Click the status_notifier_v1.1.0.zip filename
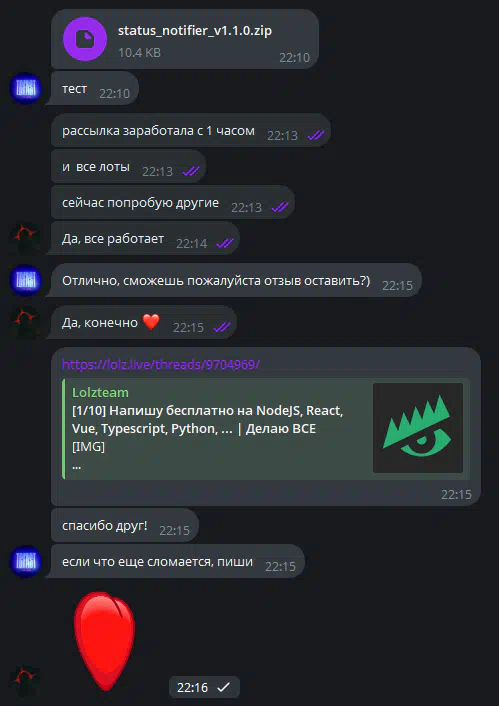The width and height of the screenshot is (499, 706). (x=195, y=31)
